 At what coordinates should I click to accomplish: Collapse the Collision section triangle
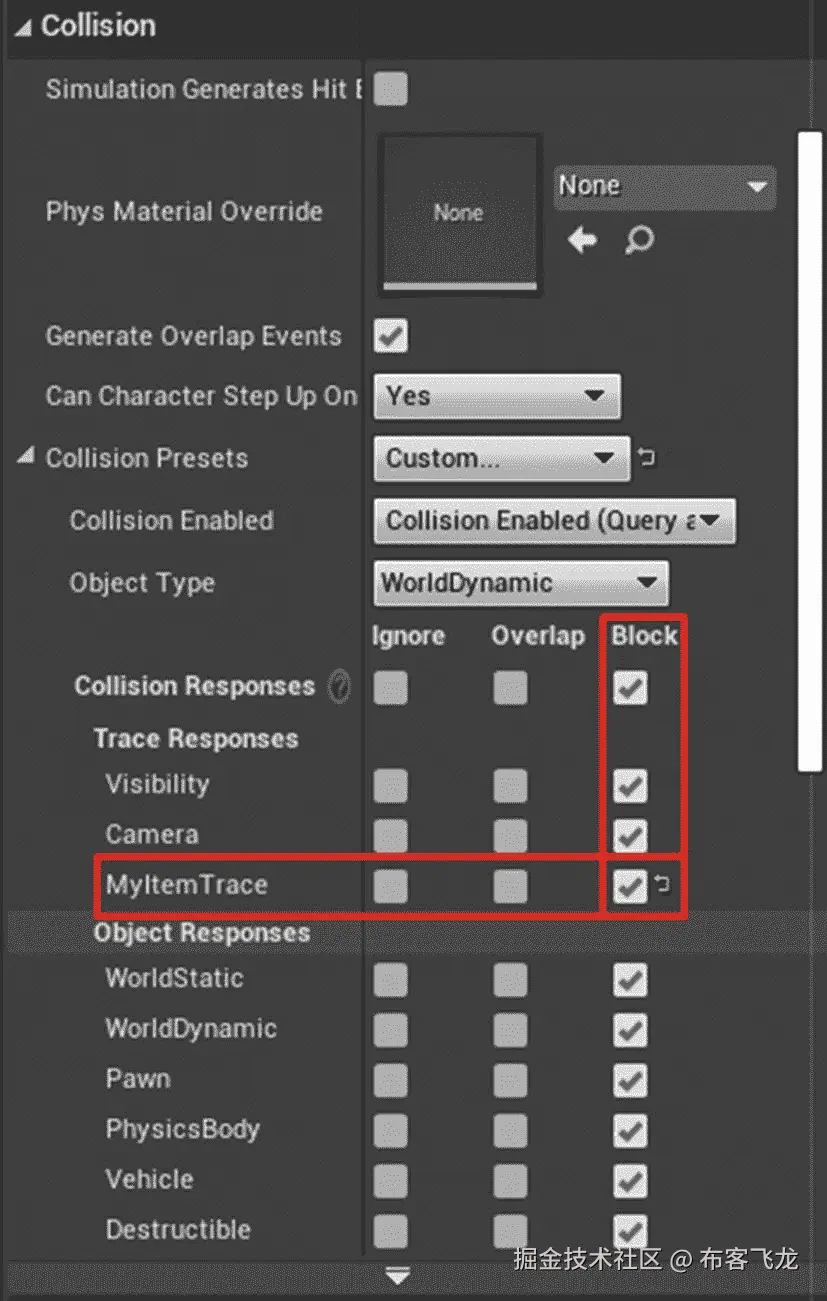[x=22, y=26]
